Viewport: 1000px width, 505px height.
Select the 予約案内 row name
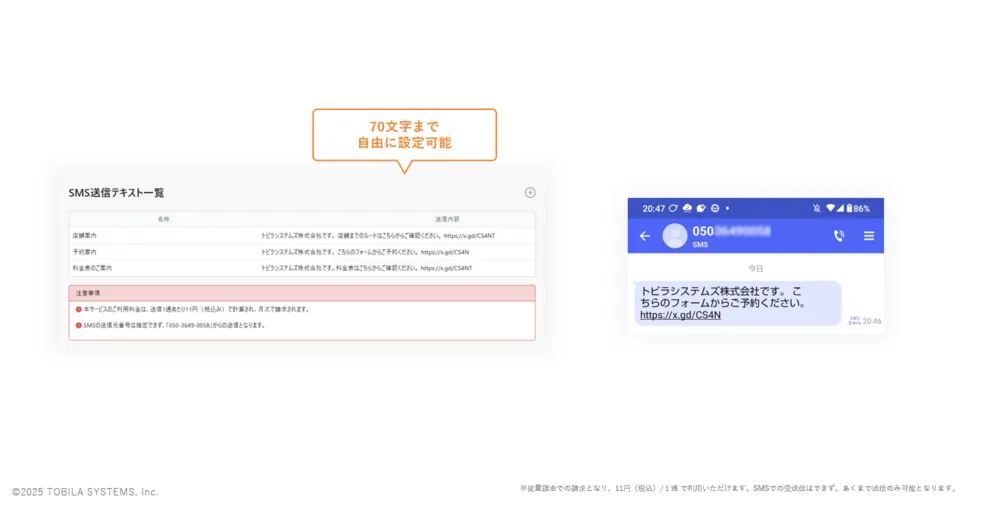tap(85, 252)
